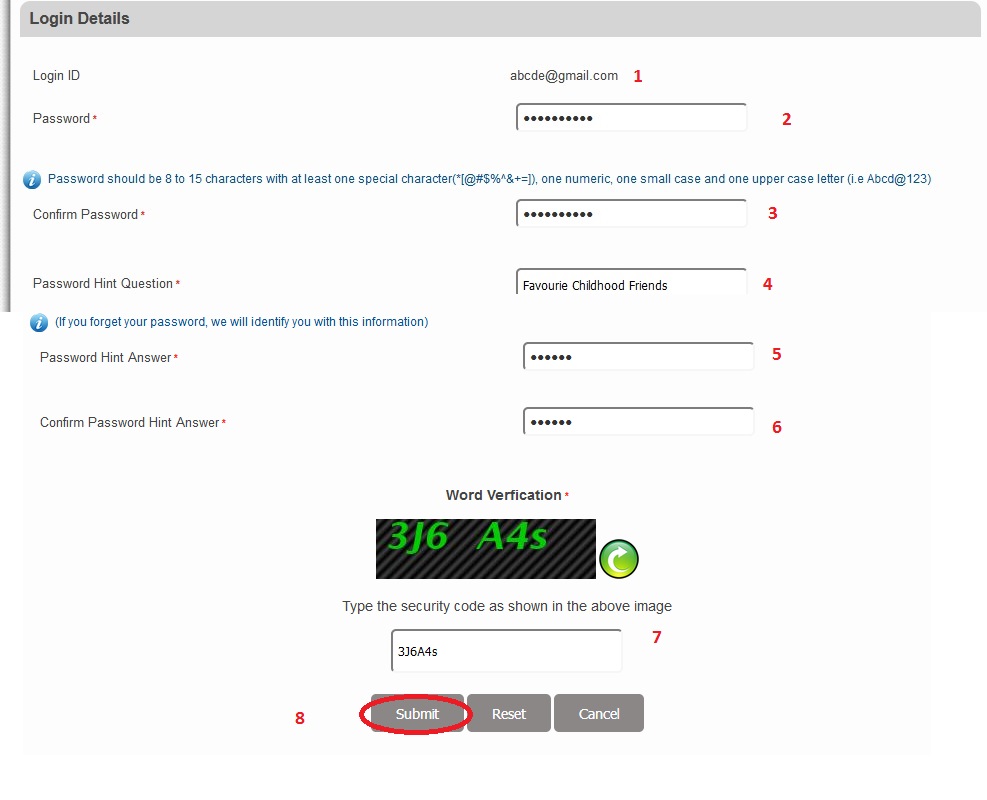Focus the Password input field
This screenshot has width=987, height=800.
[631, 118]
